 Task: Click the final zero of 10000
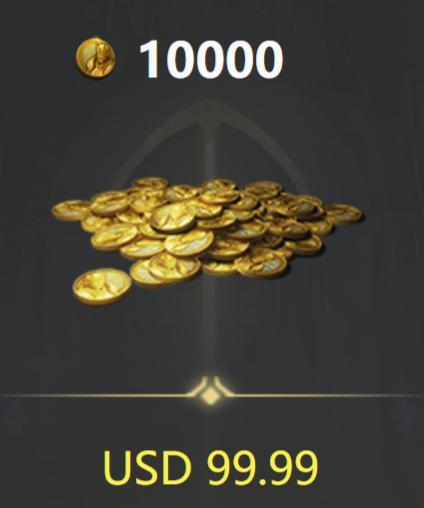click(267, 60)
